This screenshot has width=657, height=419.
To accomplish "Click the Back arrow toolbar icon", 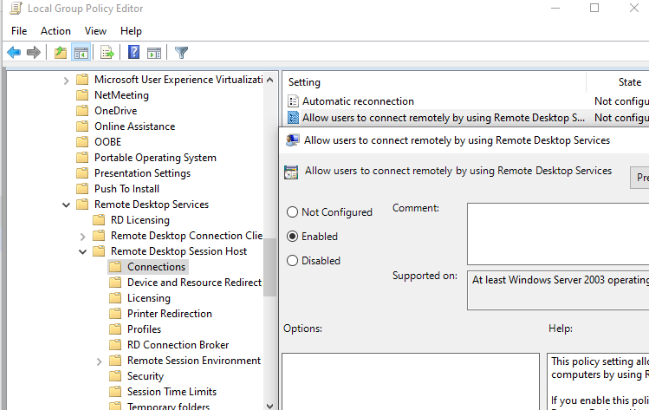I will tap(14, 53).
